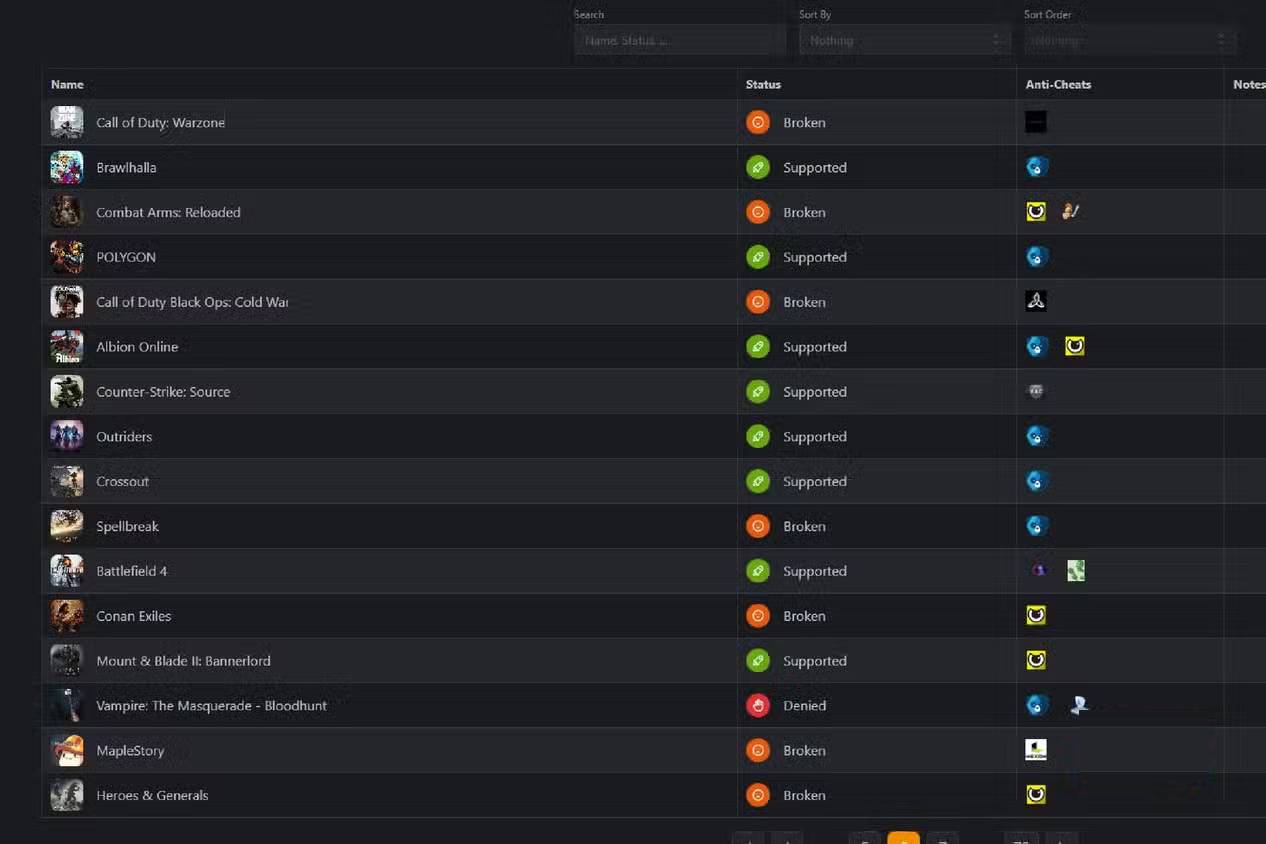
Task: Click the anti-cheat icon for Call of Duty Black Ops: Cold War
Action: [x=1036, y=302]
